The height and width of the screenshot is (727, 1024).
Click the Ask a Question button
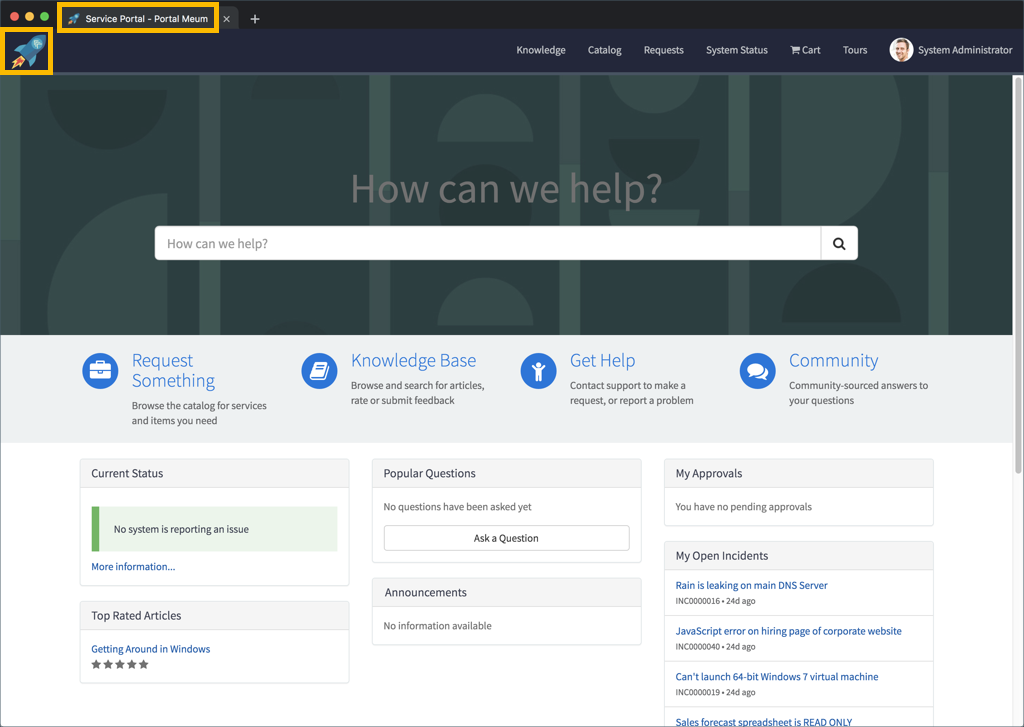pos(506,537)
